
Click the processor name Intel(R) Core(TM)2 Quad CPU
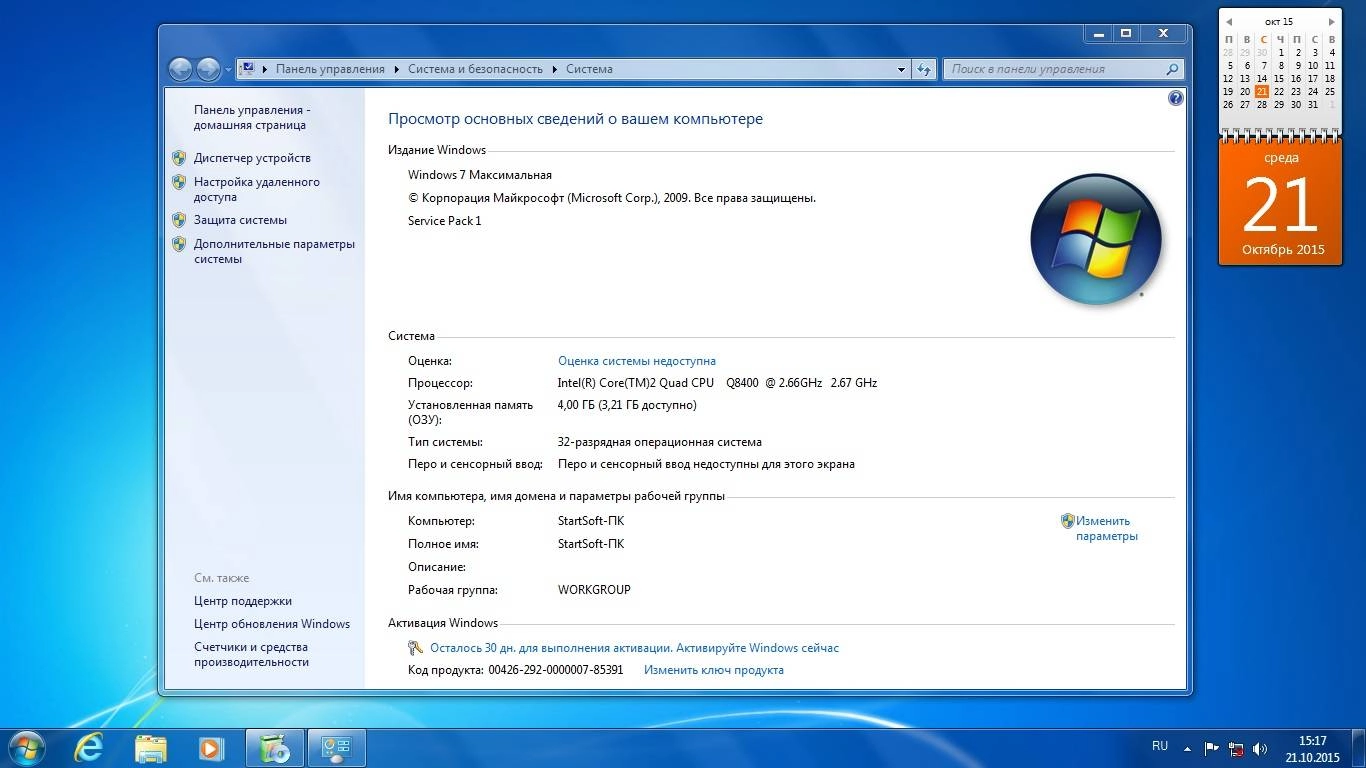636,383
